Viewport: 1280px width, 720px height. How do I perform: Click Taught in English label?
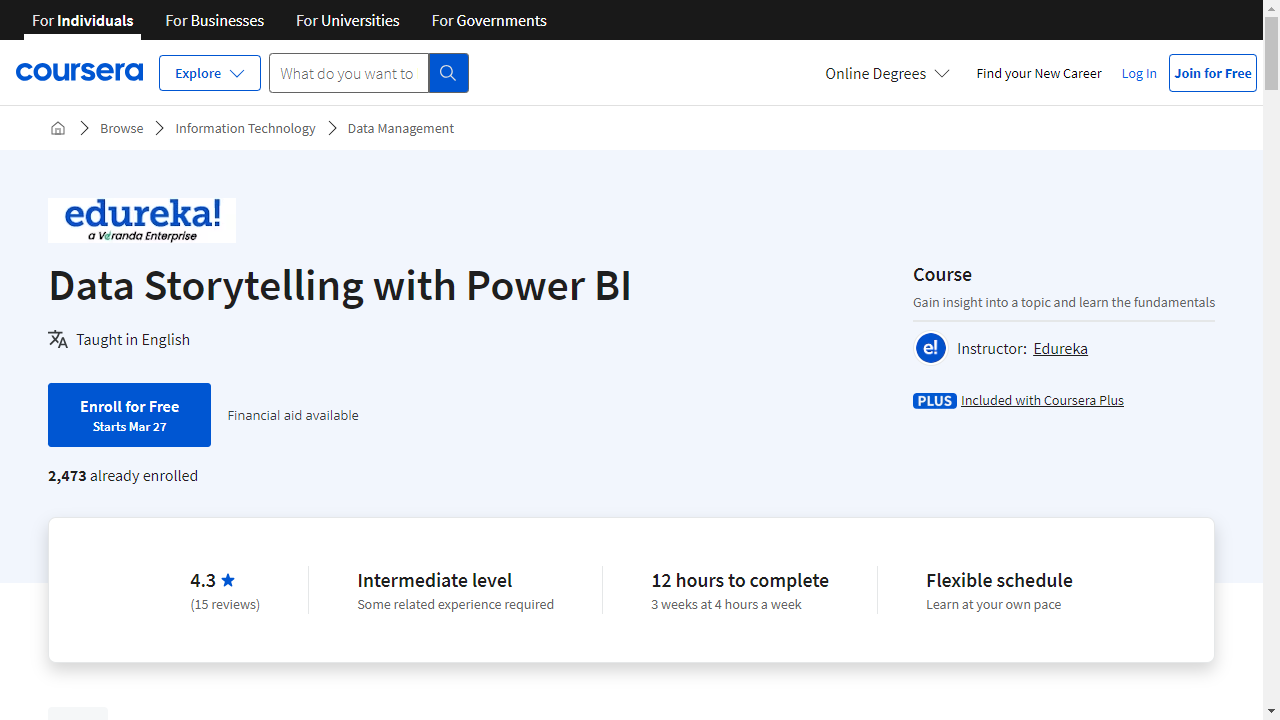(133, 339)
